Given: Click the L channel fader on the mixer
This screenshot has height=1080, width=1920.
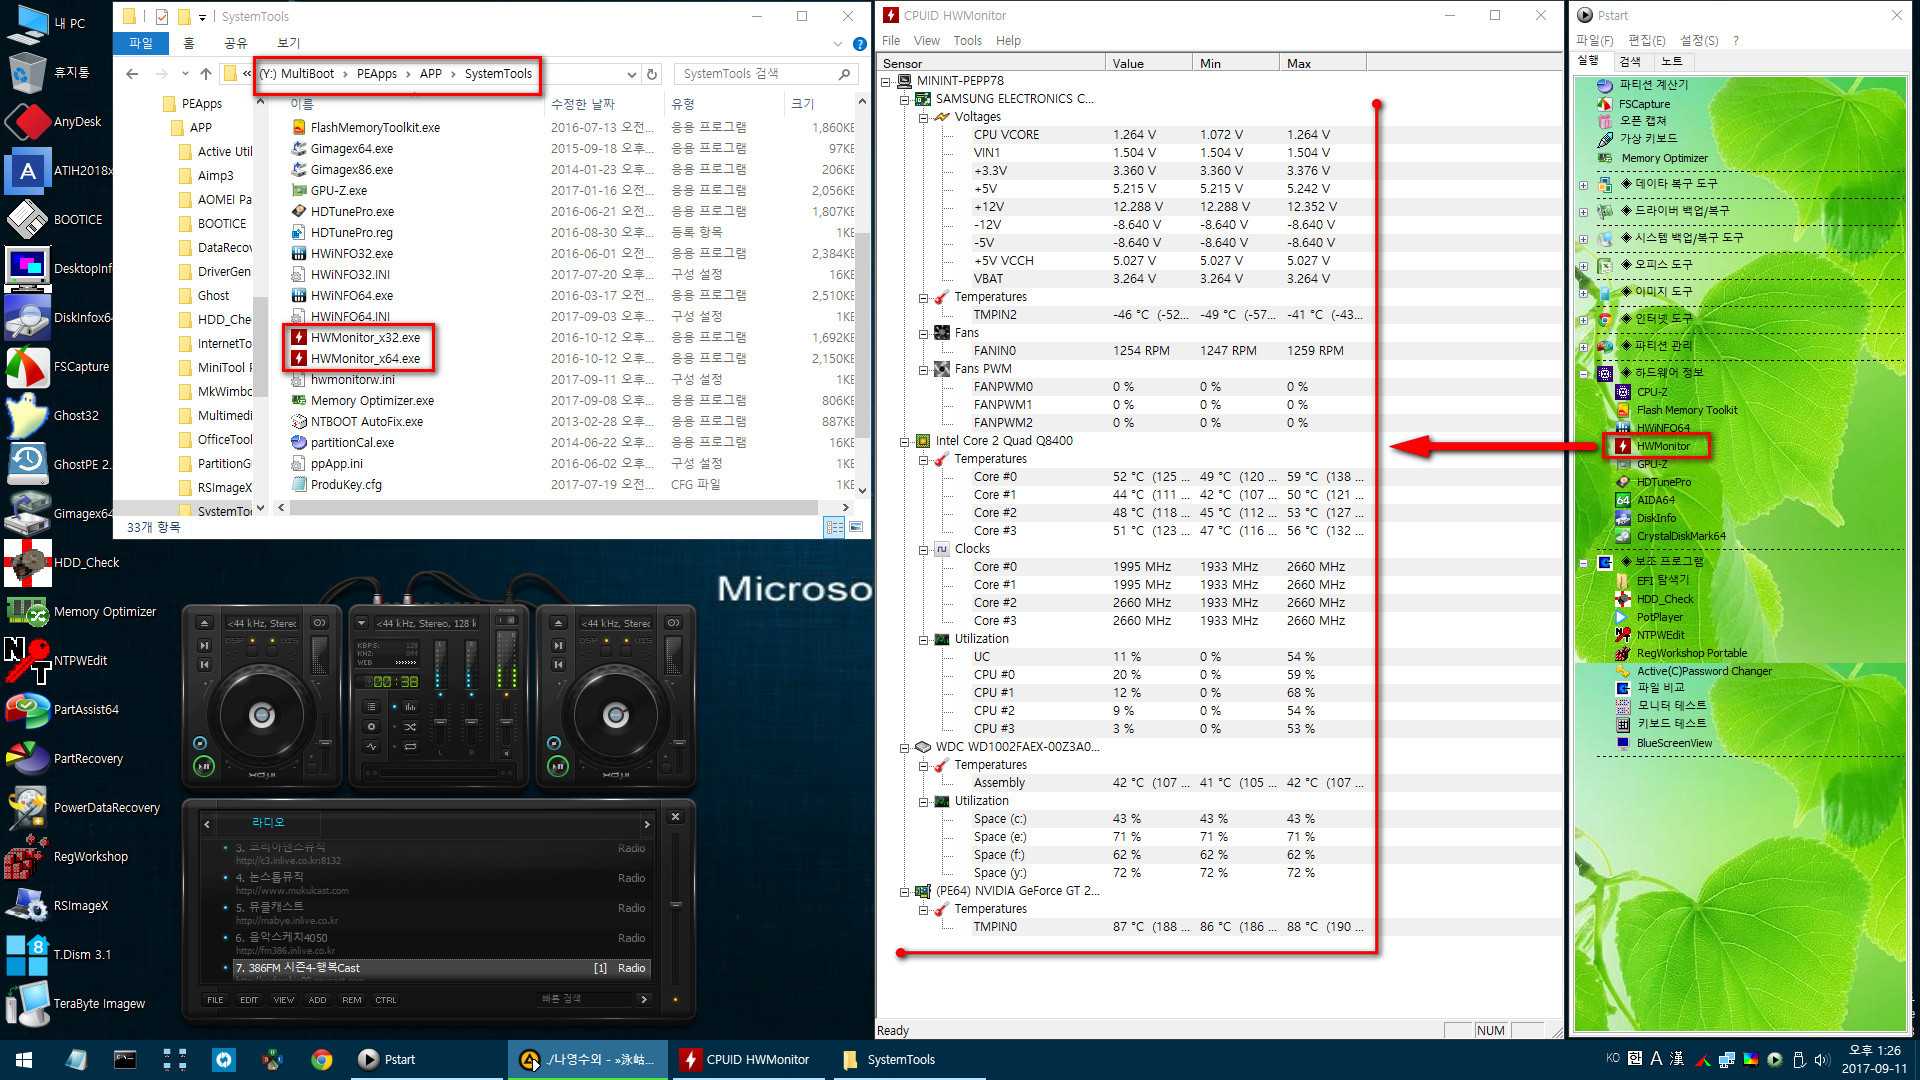Looking at the screenshot, I should click(x=440, y=722).
